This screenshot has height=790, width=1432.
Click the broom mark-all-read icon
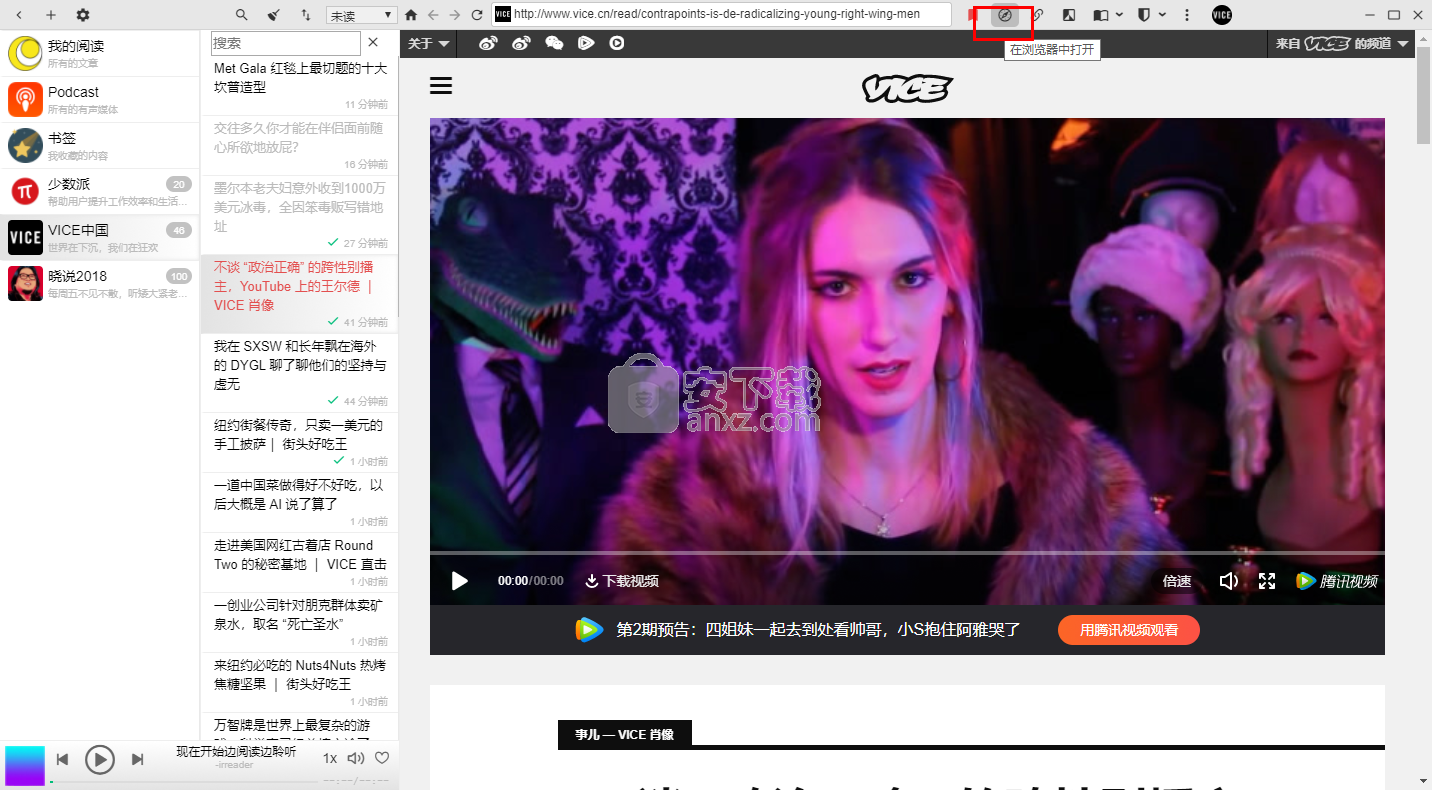click(273, 15)
